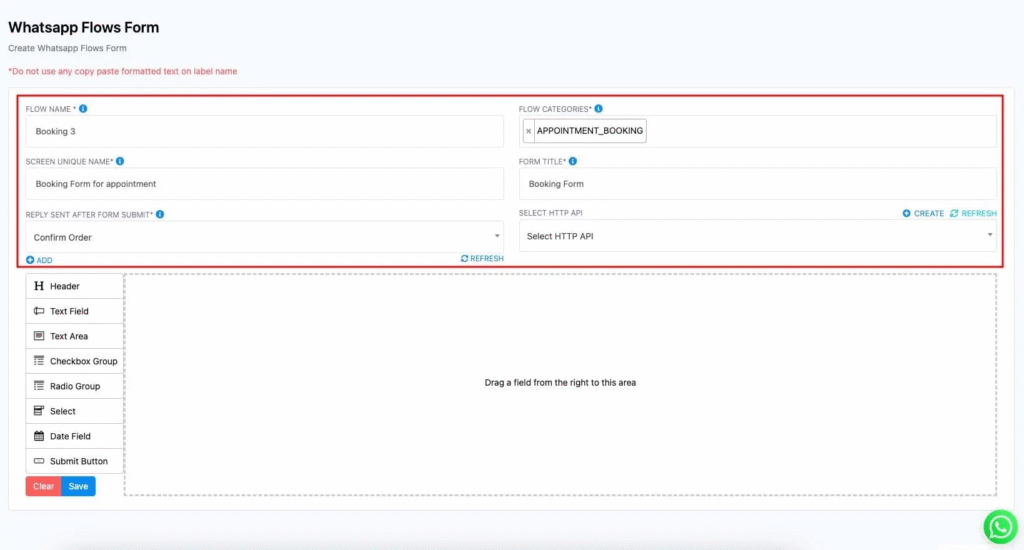
Task: Click the drag-a-field drop area text
Action: pyautogui.click(x=560, y=383)
